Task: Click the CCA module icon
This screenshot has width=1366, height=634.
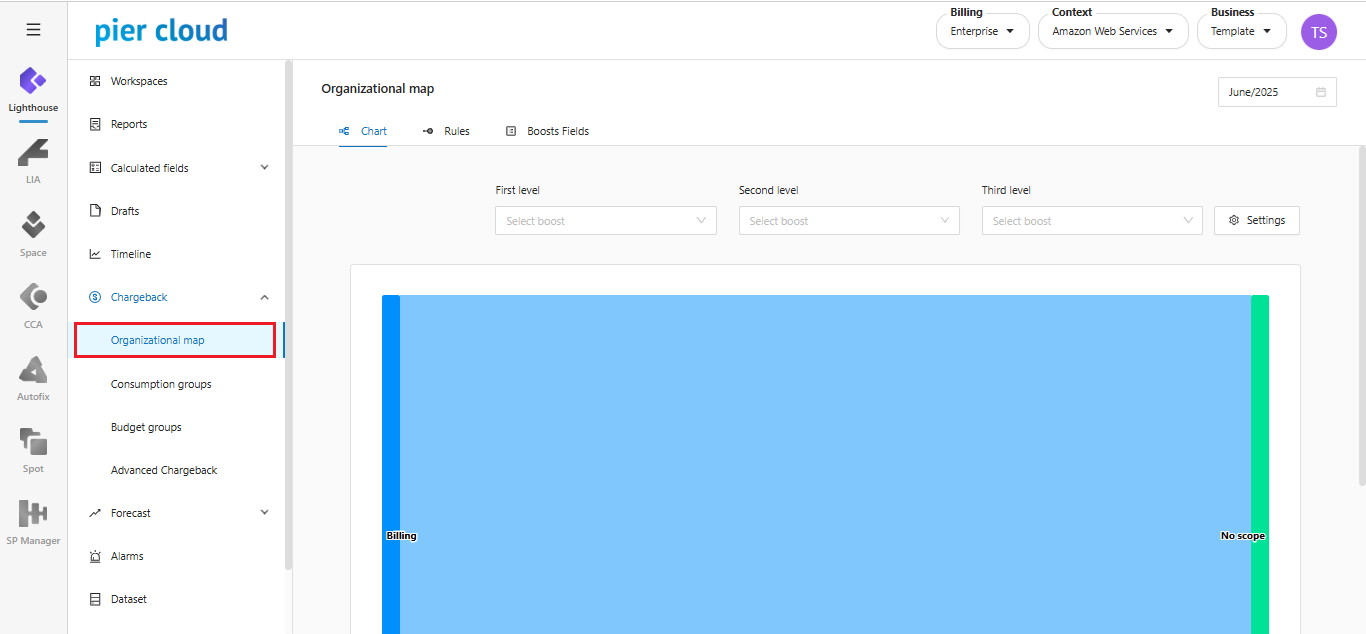Action: pos(33,297)
